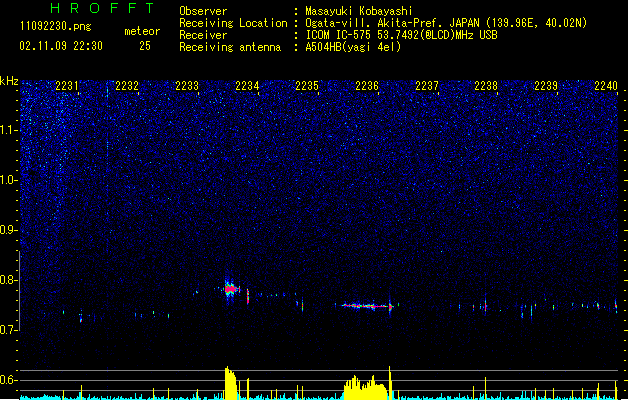Select the receiver value ICOM IC-575 53.7492 MHz USB
The height and width of the screenshot is (400, 629).
point(402,35)
